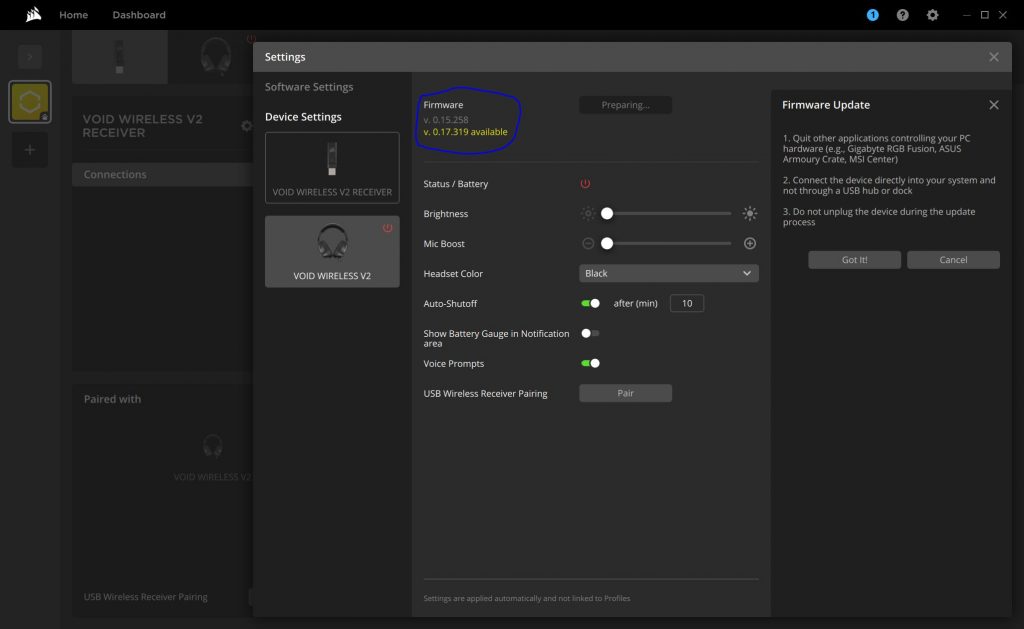Maximize the iCUE window
Screen dimensions: 1024x629
point(985,15)
